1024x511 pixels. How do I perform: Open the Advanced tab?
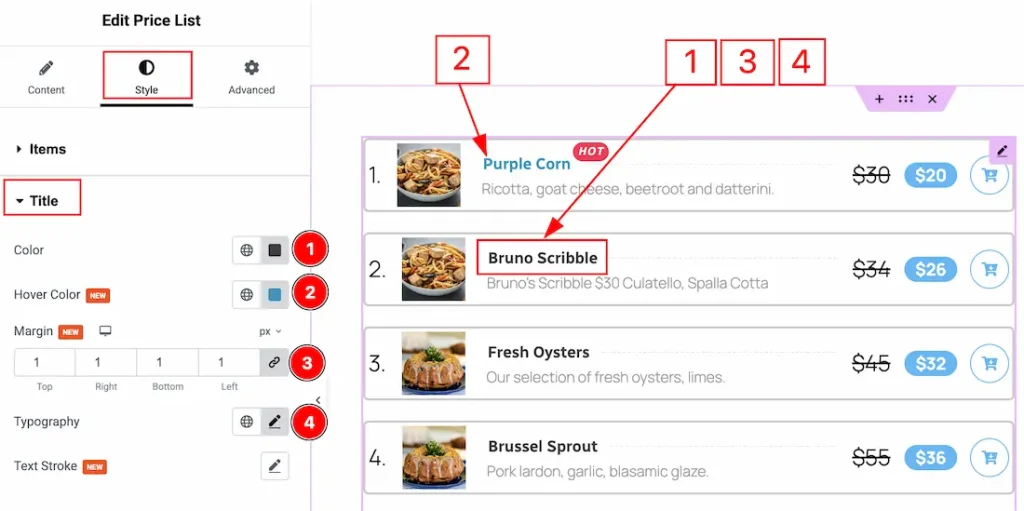tap(251, 77)
